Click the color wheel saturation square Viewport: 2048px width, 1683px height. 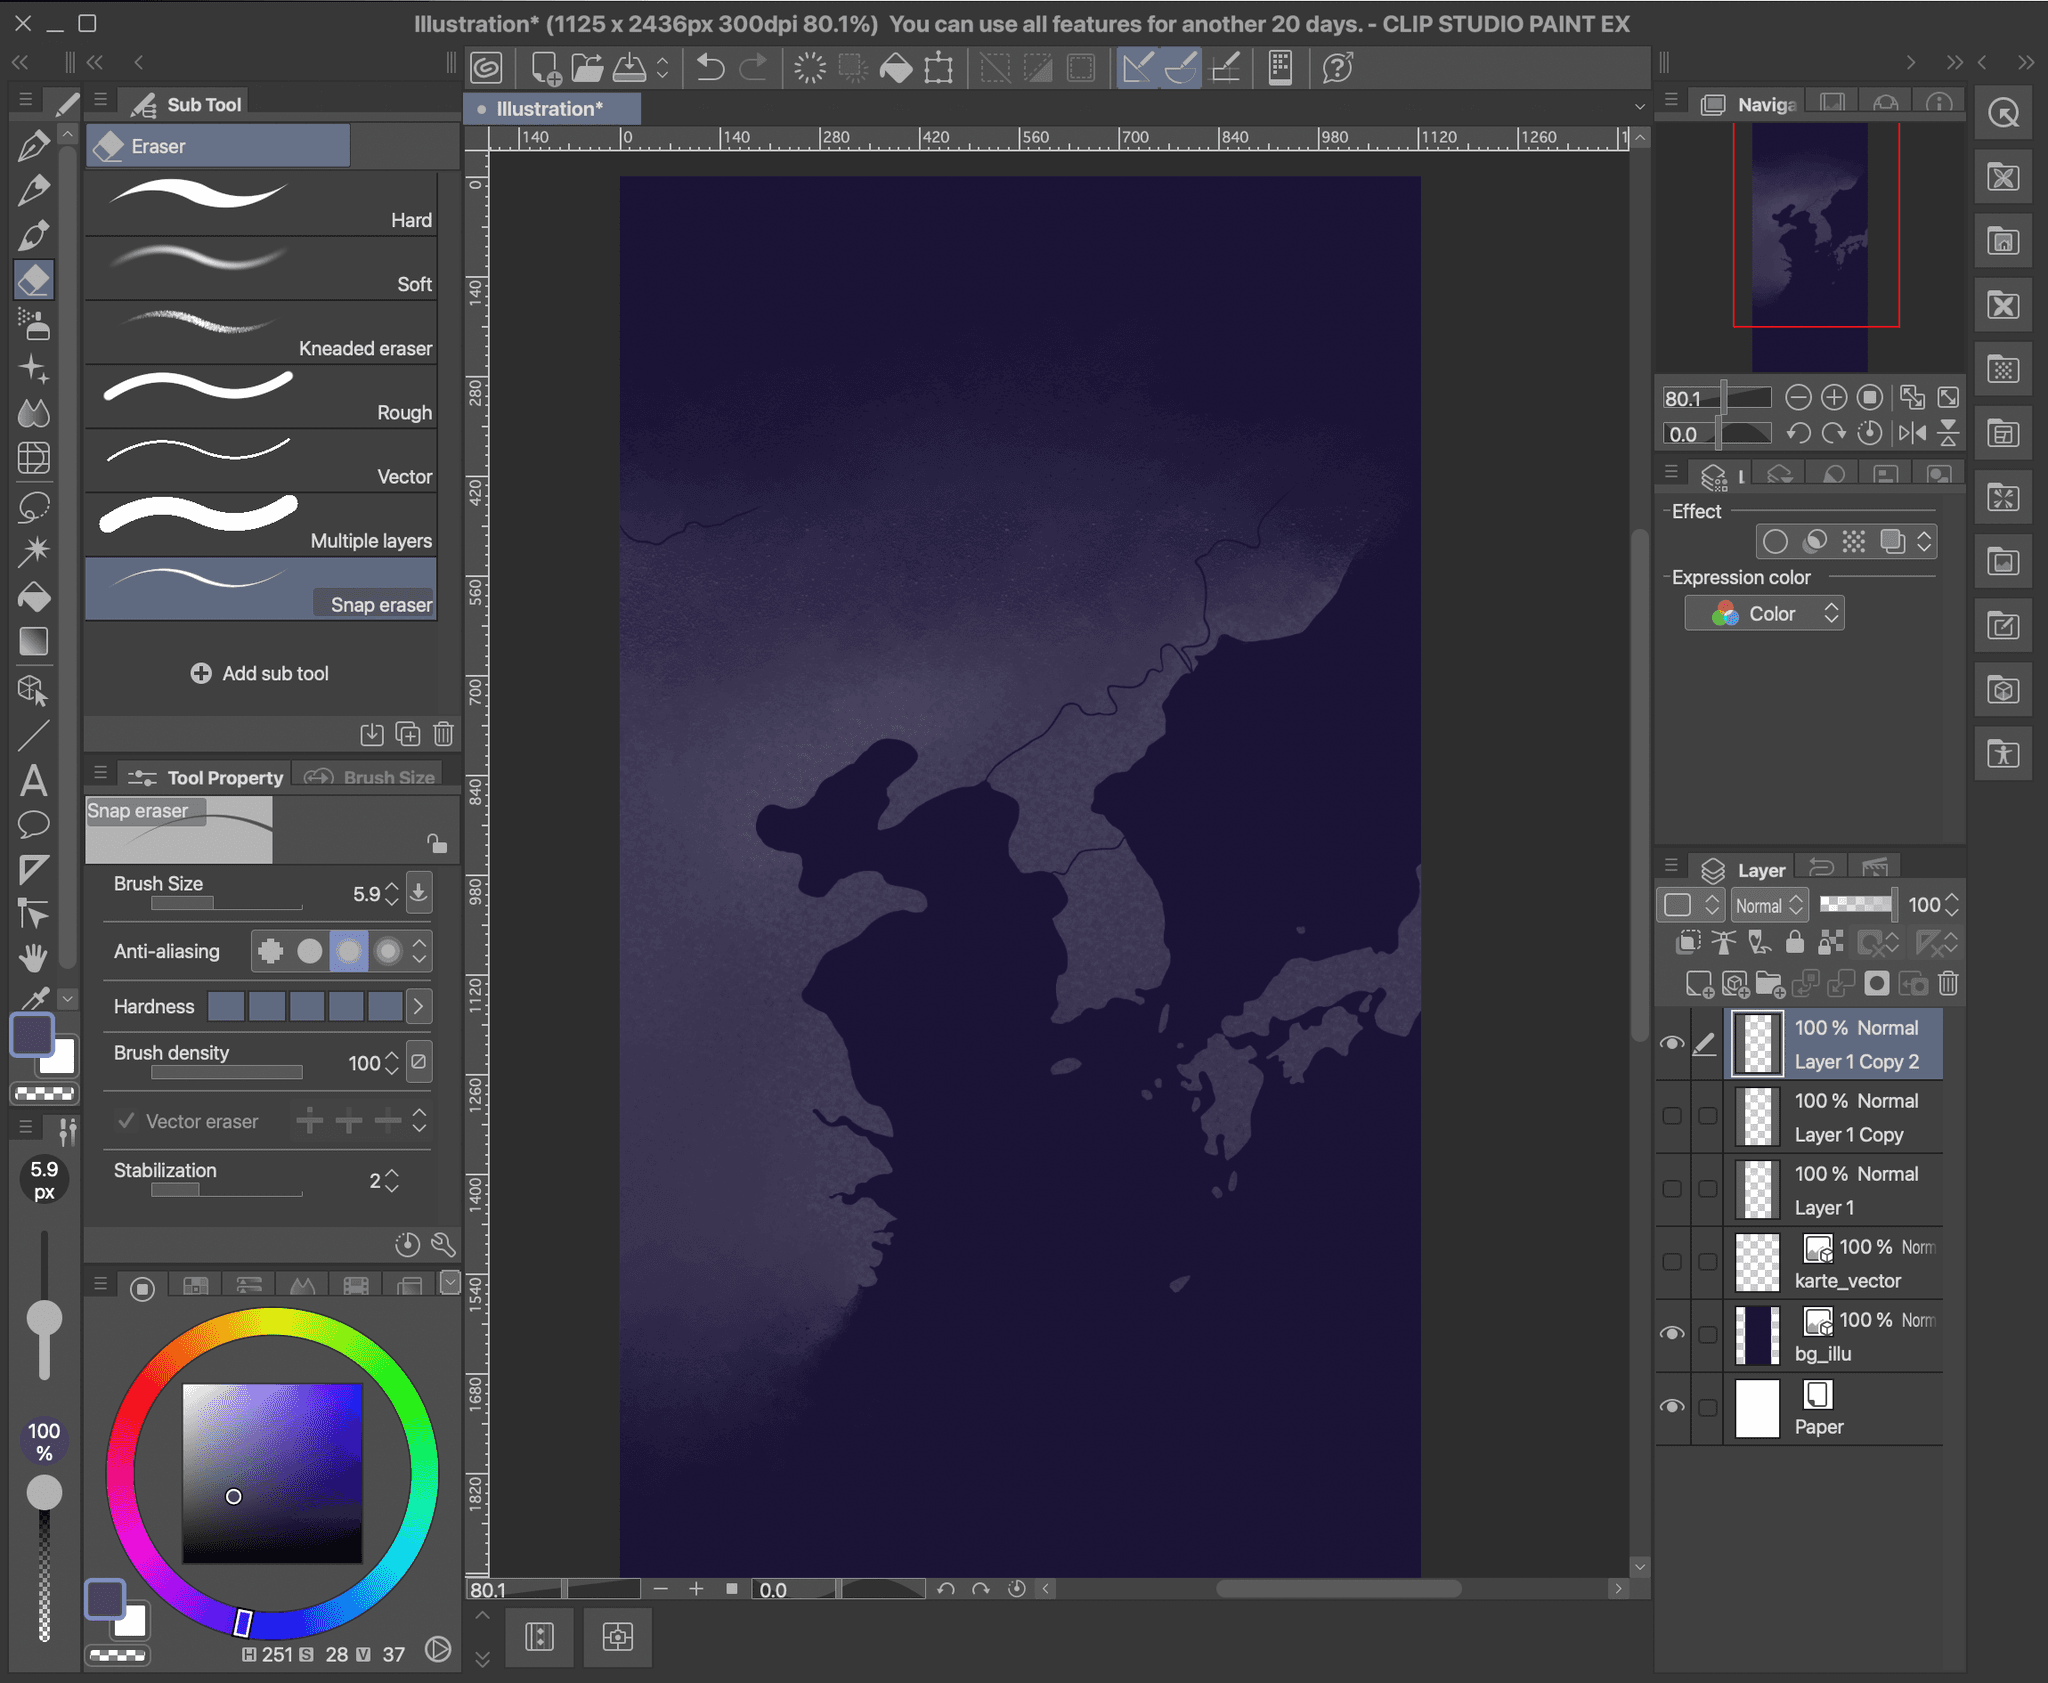272,1473
